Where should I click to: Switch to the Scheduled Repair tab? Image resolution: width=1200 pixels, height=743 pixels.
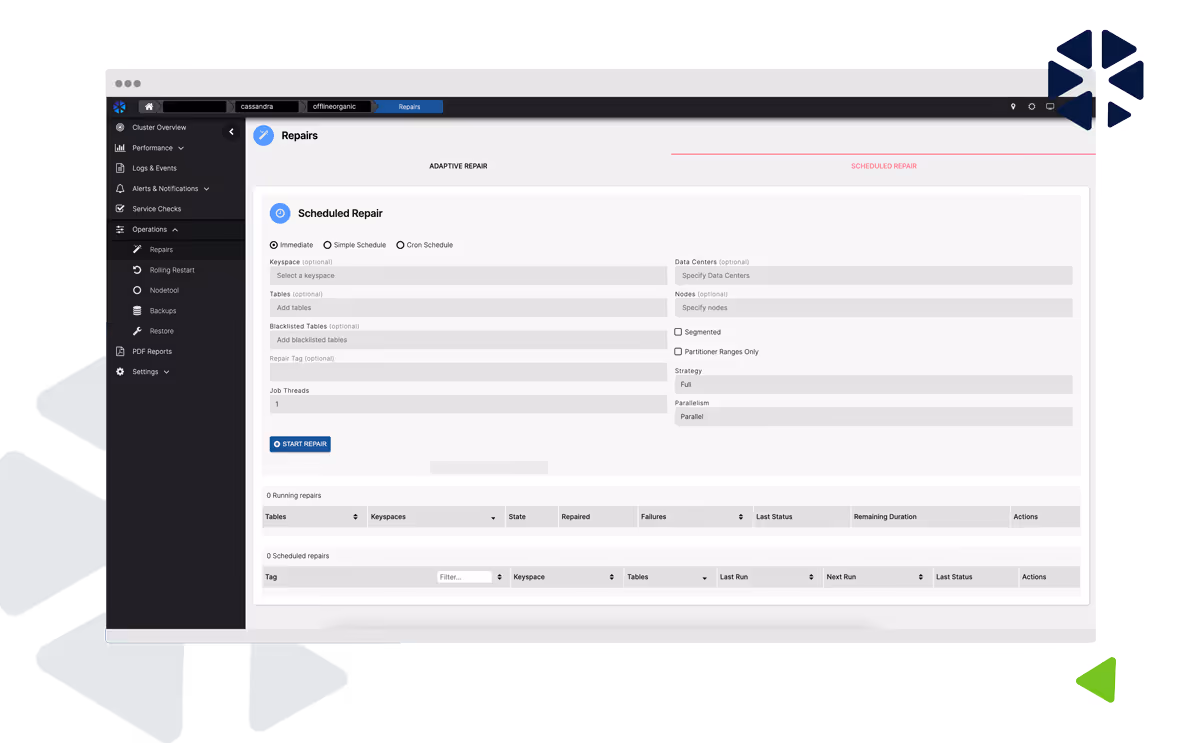pos(883,166)
